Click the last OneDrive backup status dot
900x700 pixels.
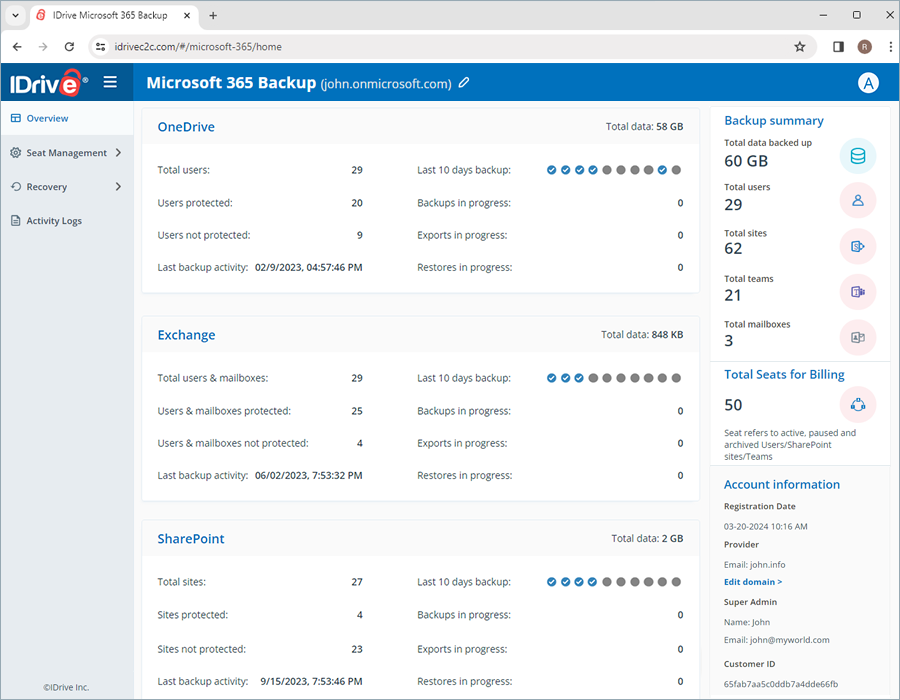(x=676, y=170)
